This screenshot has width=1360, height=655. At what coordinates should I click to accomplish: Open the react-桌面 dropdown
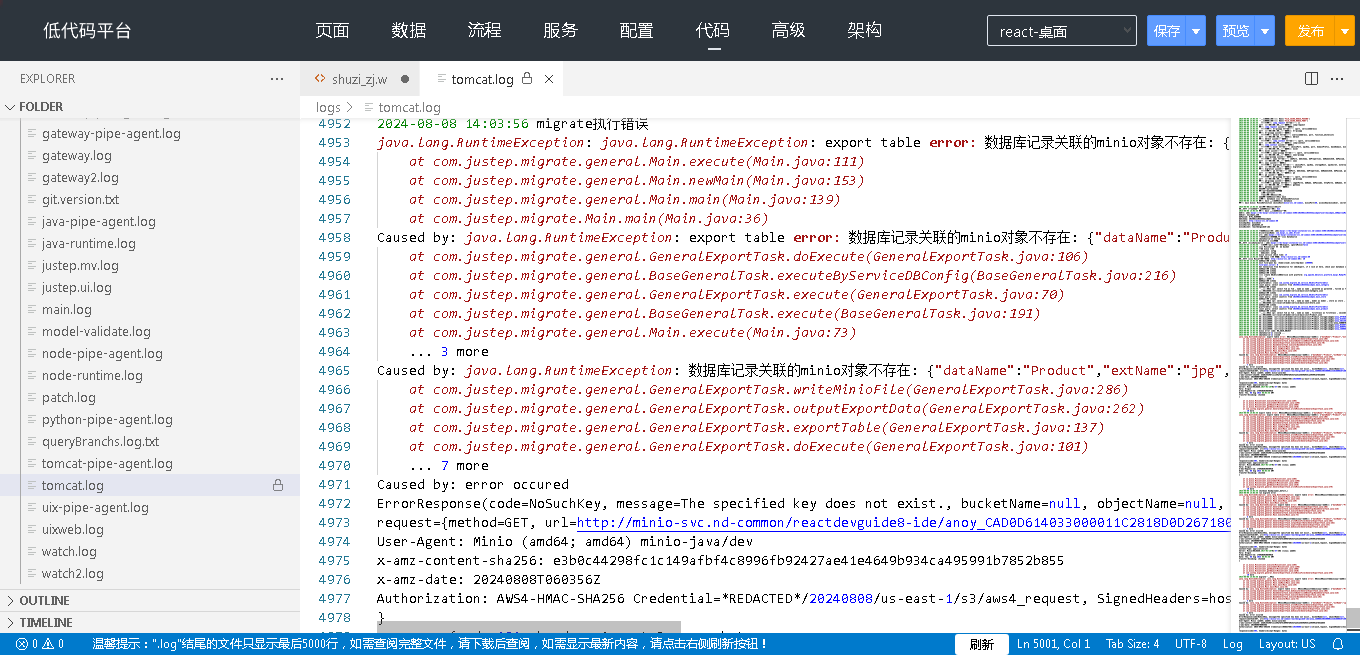click(1062, 30)
